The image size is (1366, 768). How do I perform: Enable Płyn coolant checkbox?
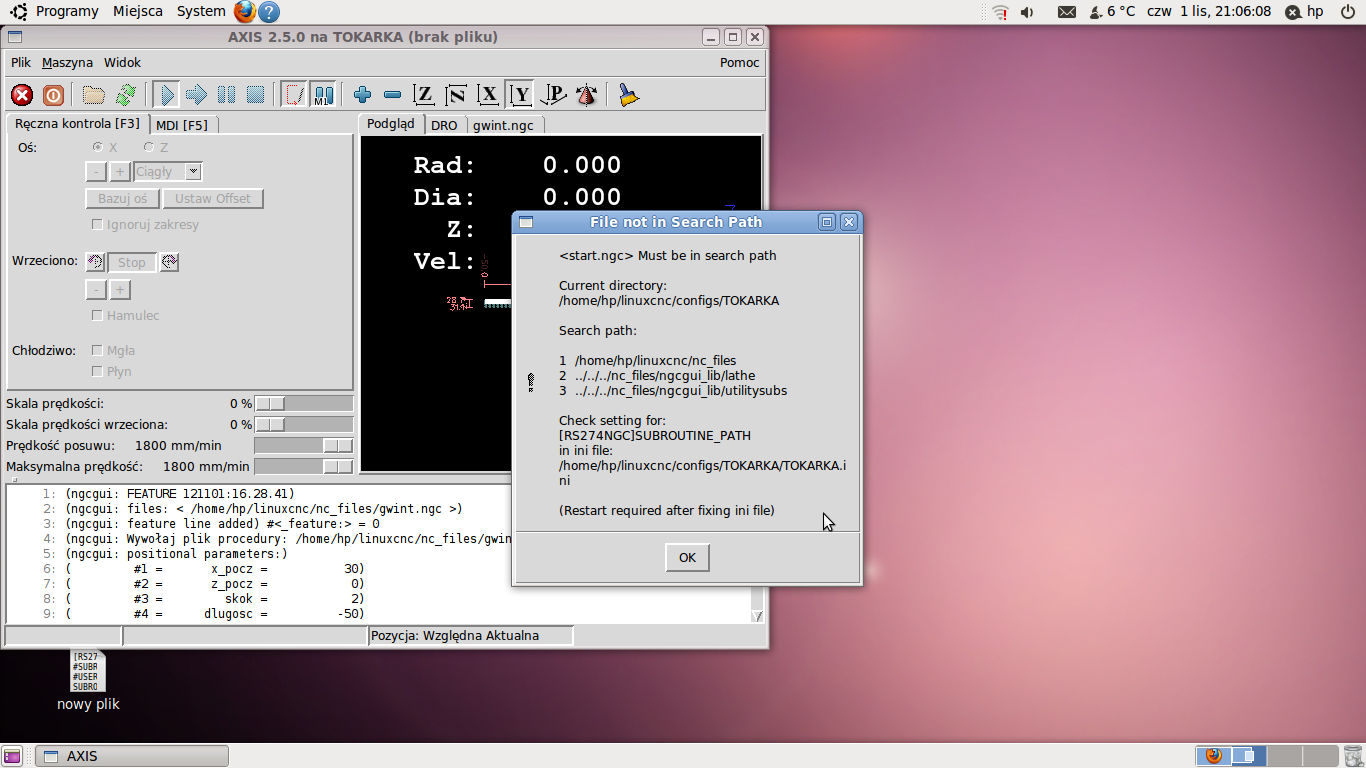click(97, 372)
